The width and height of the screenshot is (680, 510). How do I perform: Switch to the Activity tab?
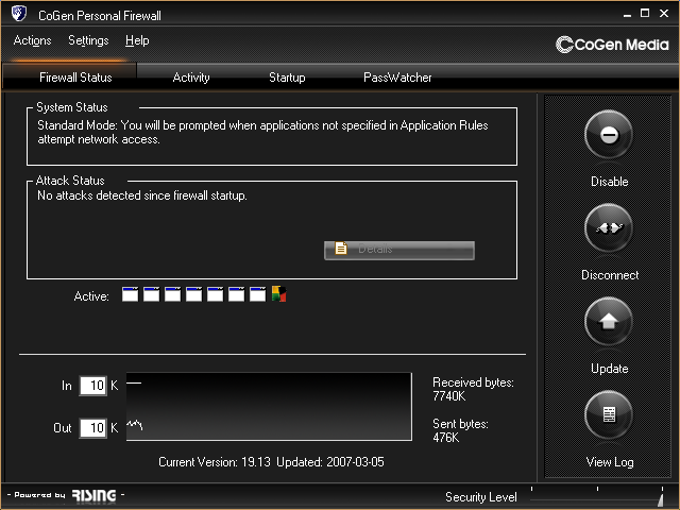coord(191,77)
